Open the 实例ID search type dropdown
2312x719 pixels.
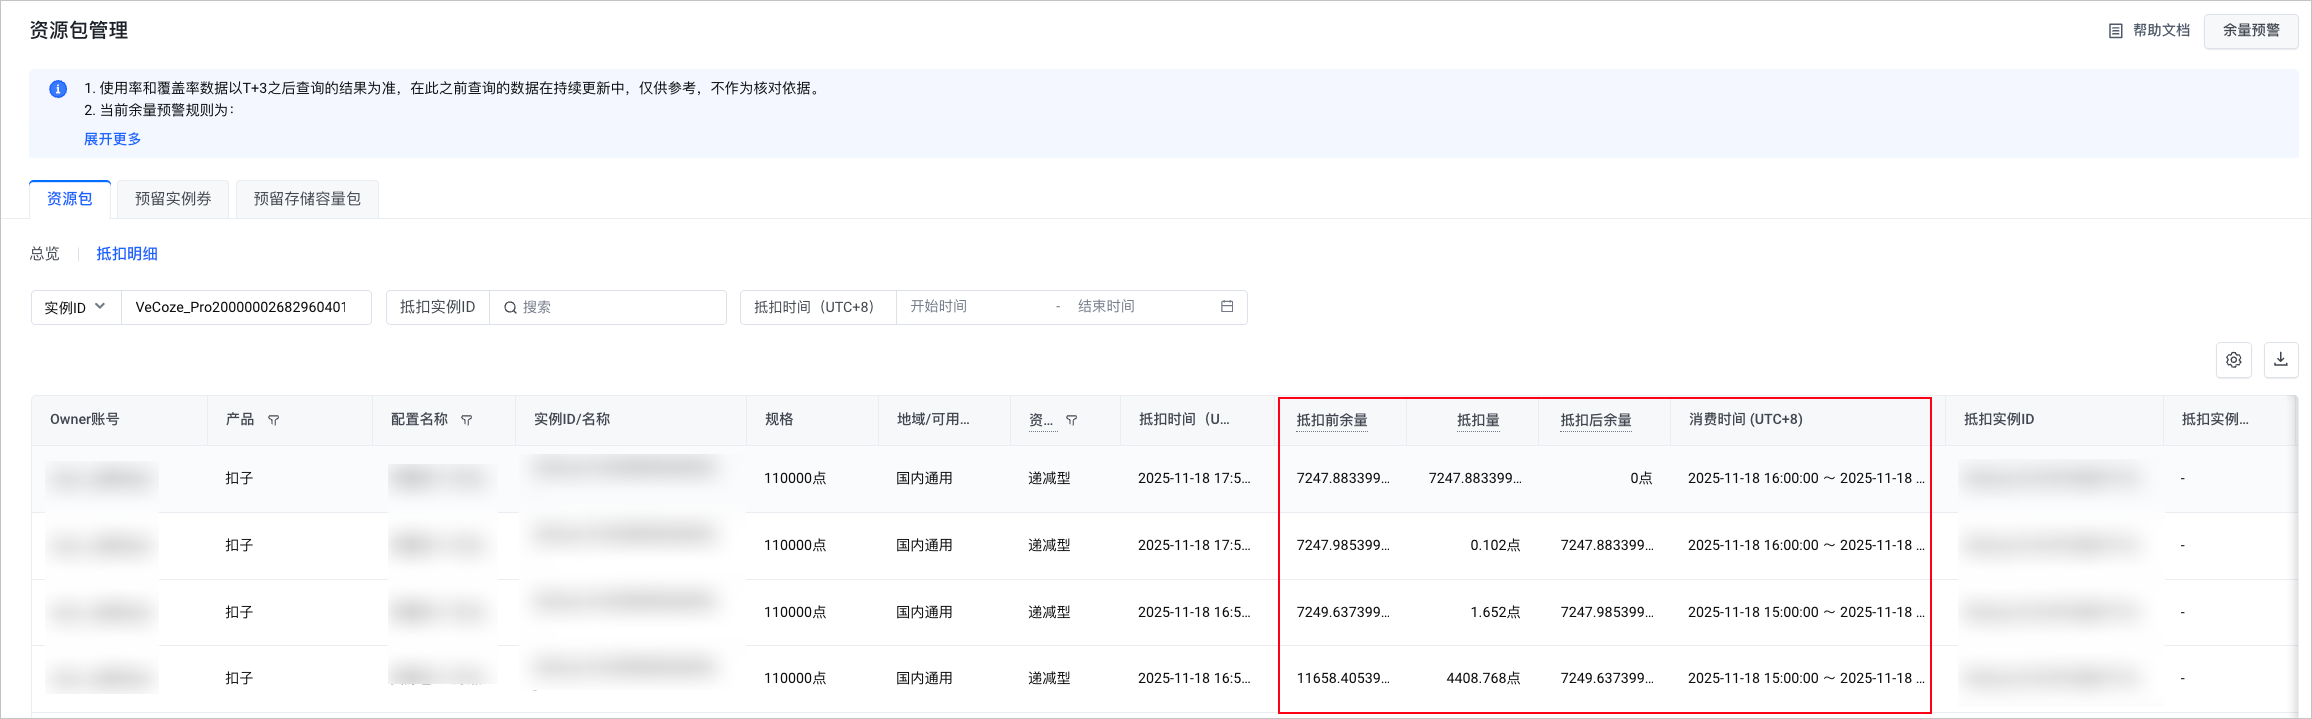(75, 307)
